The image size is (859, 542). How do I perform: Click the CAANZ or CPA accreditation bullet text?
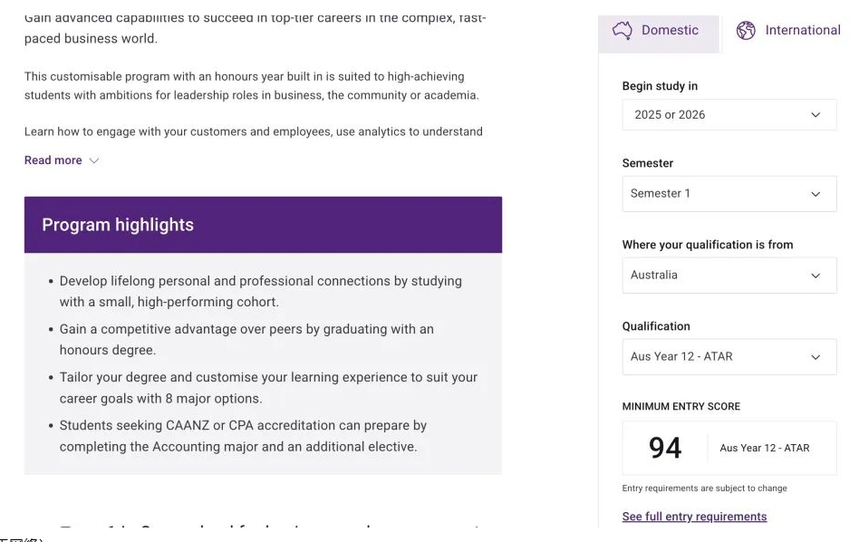243,436
